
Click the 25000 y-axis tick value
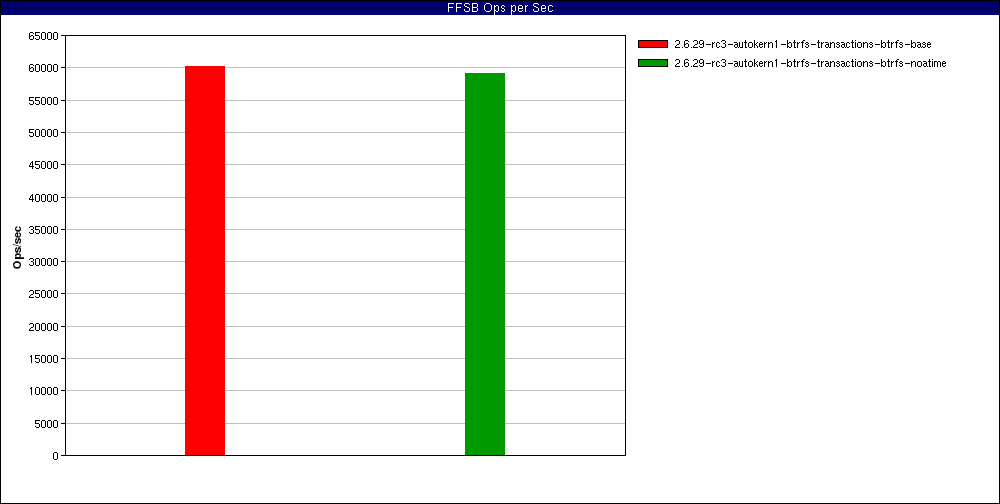(44, 294)
